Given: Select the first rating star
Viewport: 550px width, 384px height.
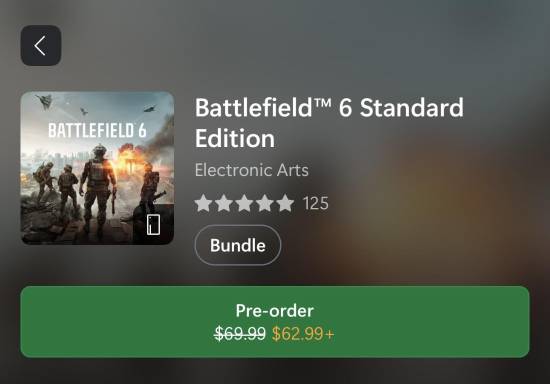Looking at the screenshot, I should (203, 203).
